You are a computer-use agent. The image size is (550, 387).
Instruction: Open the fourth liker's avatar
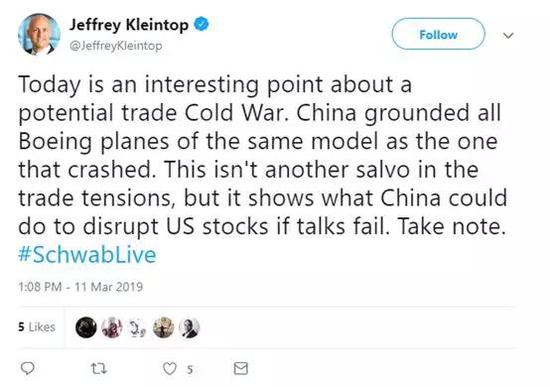tap(163, 327)
